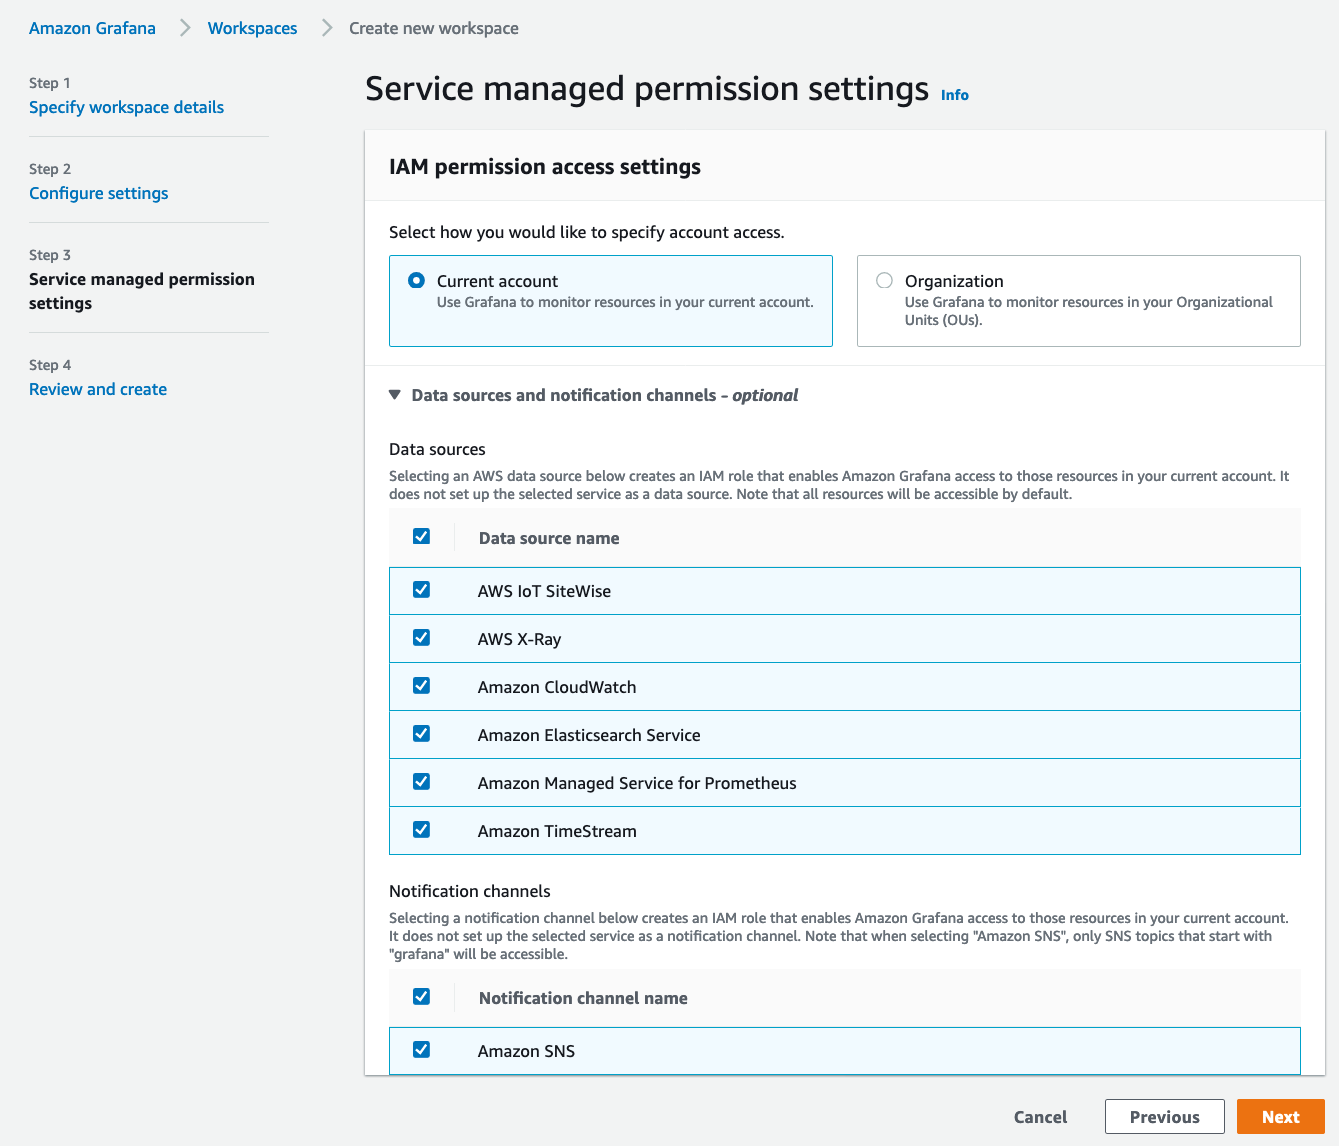
Task: Click the Next button
Action: (x=1281, y=1116)
